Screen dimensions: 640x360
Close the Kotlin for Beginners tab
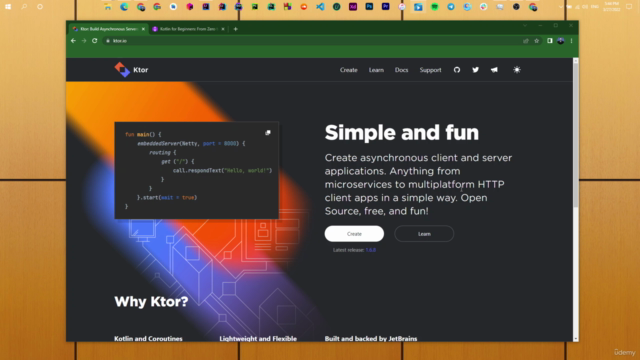tap(223, 29)
